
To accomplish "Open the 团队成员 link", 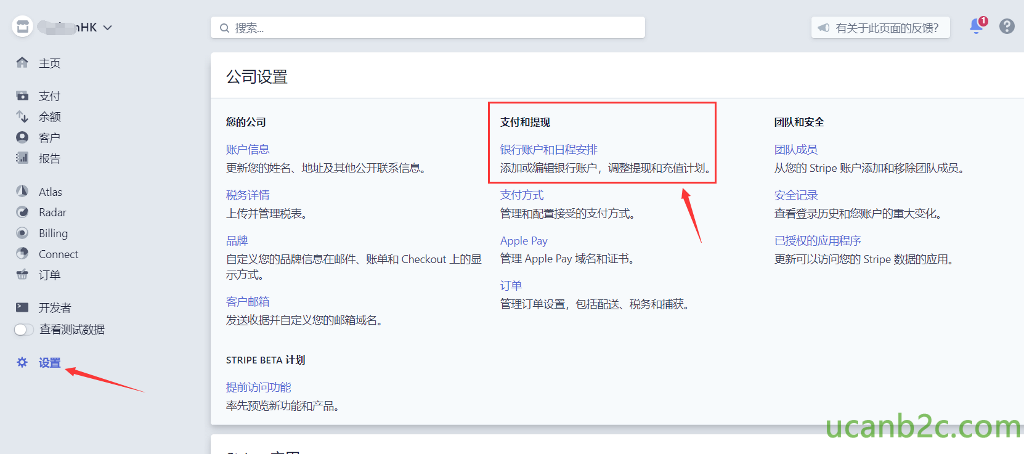I will pyautogui.click(x=796, y=149).
